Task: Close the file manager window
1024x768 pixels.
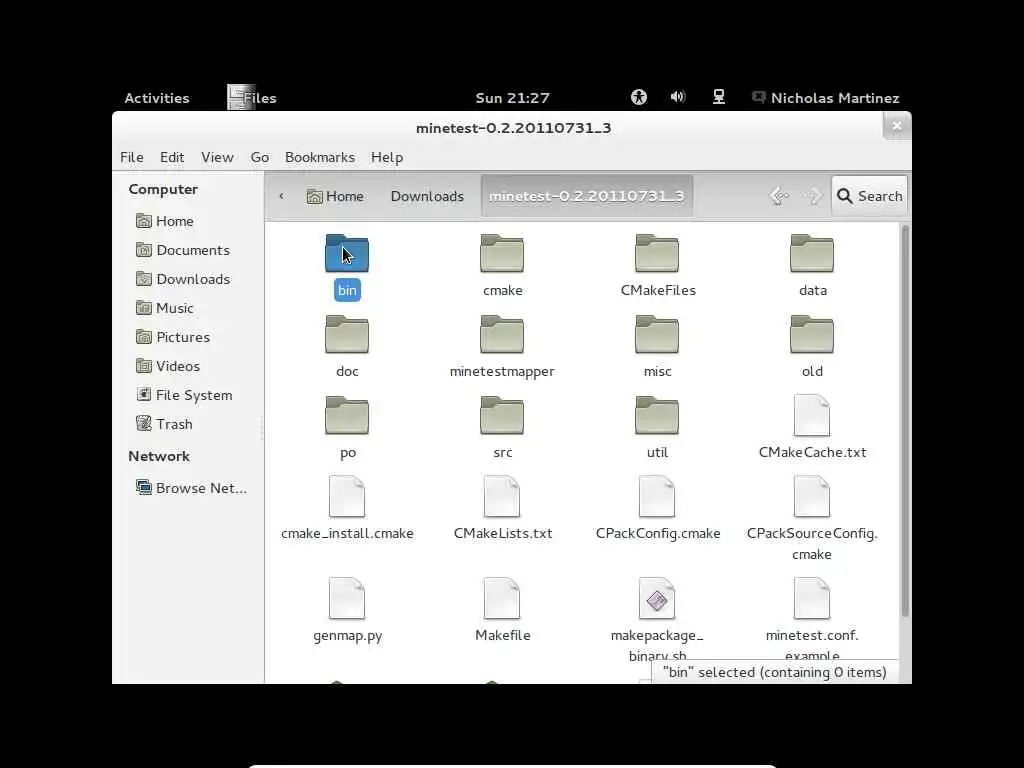Action: [x=897, y=125]
